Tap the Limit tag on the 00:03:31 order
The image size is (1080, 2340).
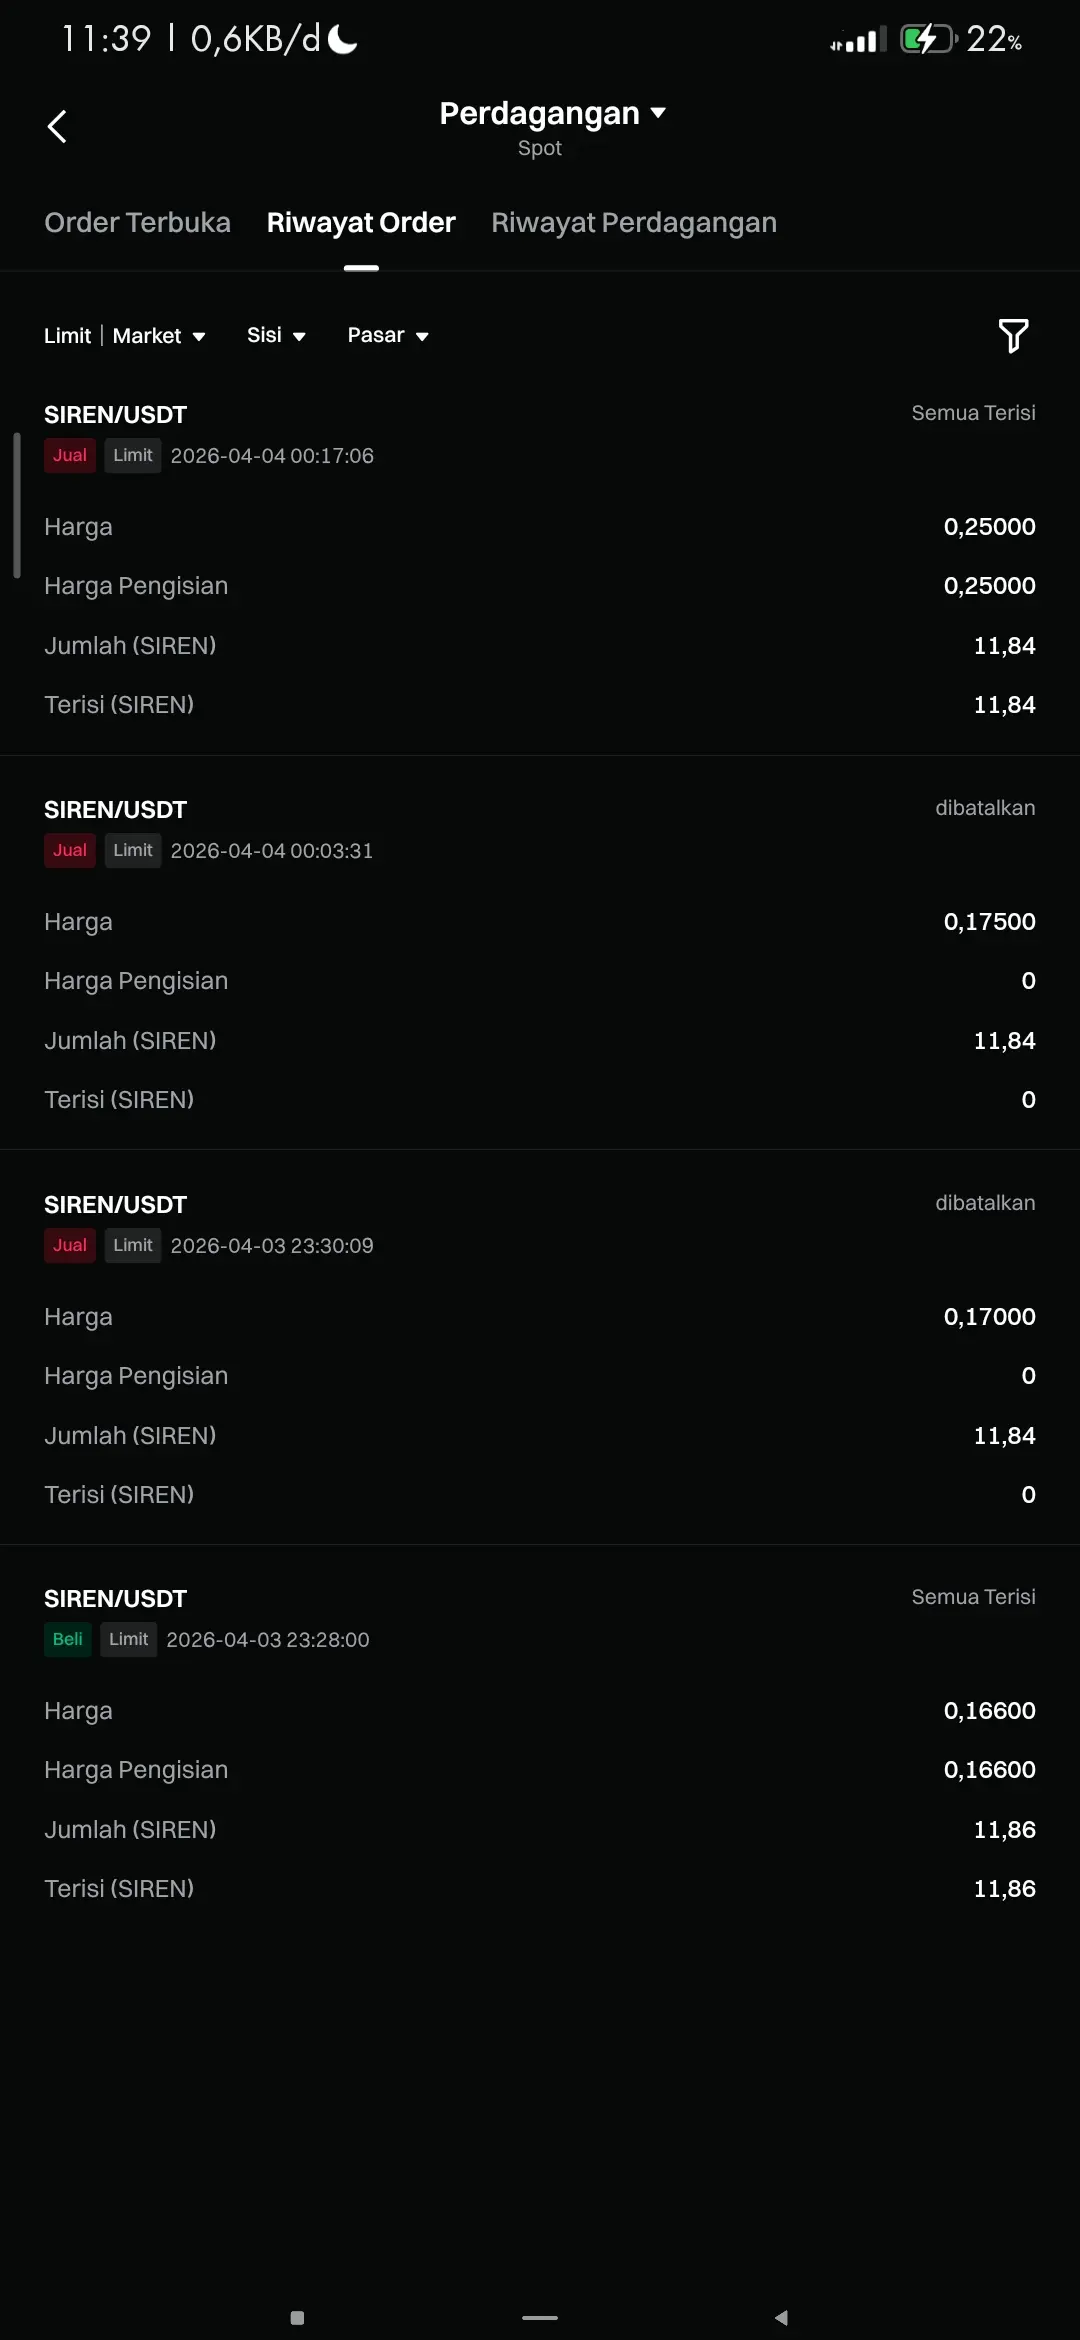pos(133,851)
